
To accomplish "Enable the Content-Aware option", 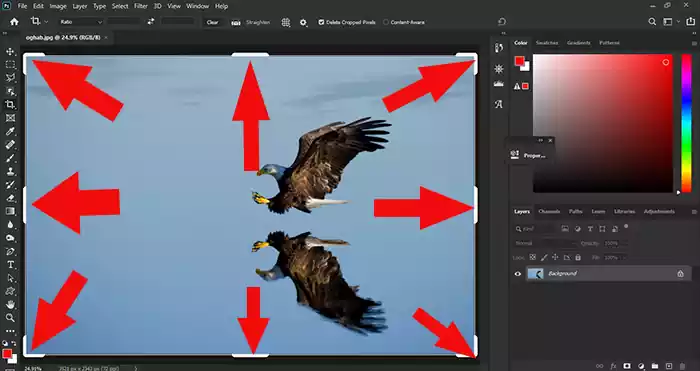I will [386, 22].
